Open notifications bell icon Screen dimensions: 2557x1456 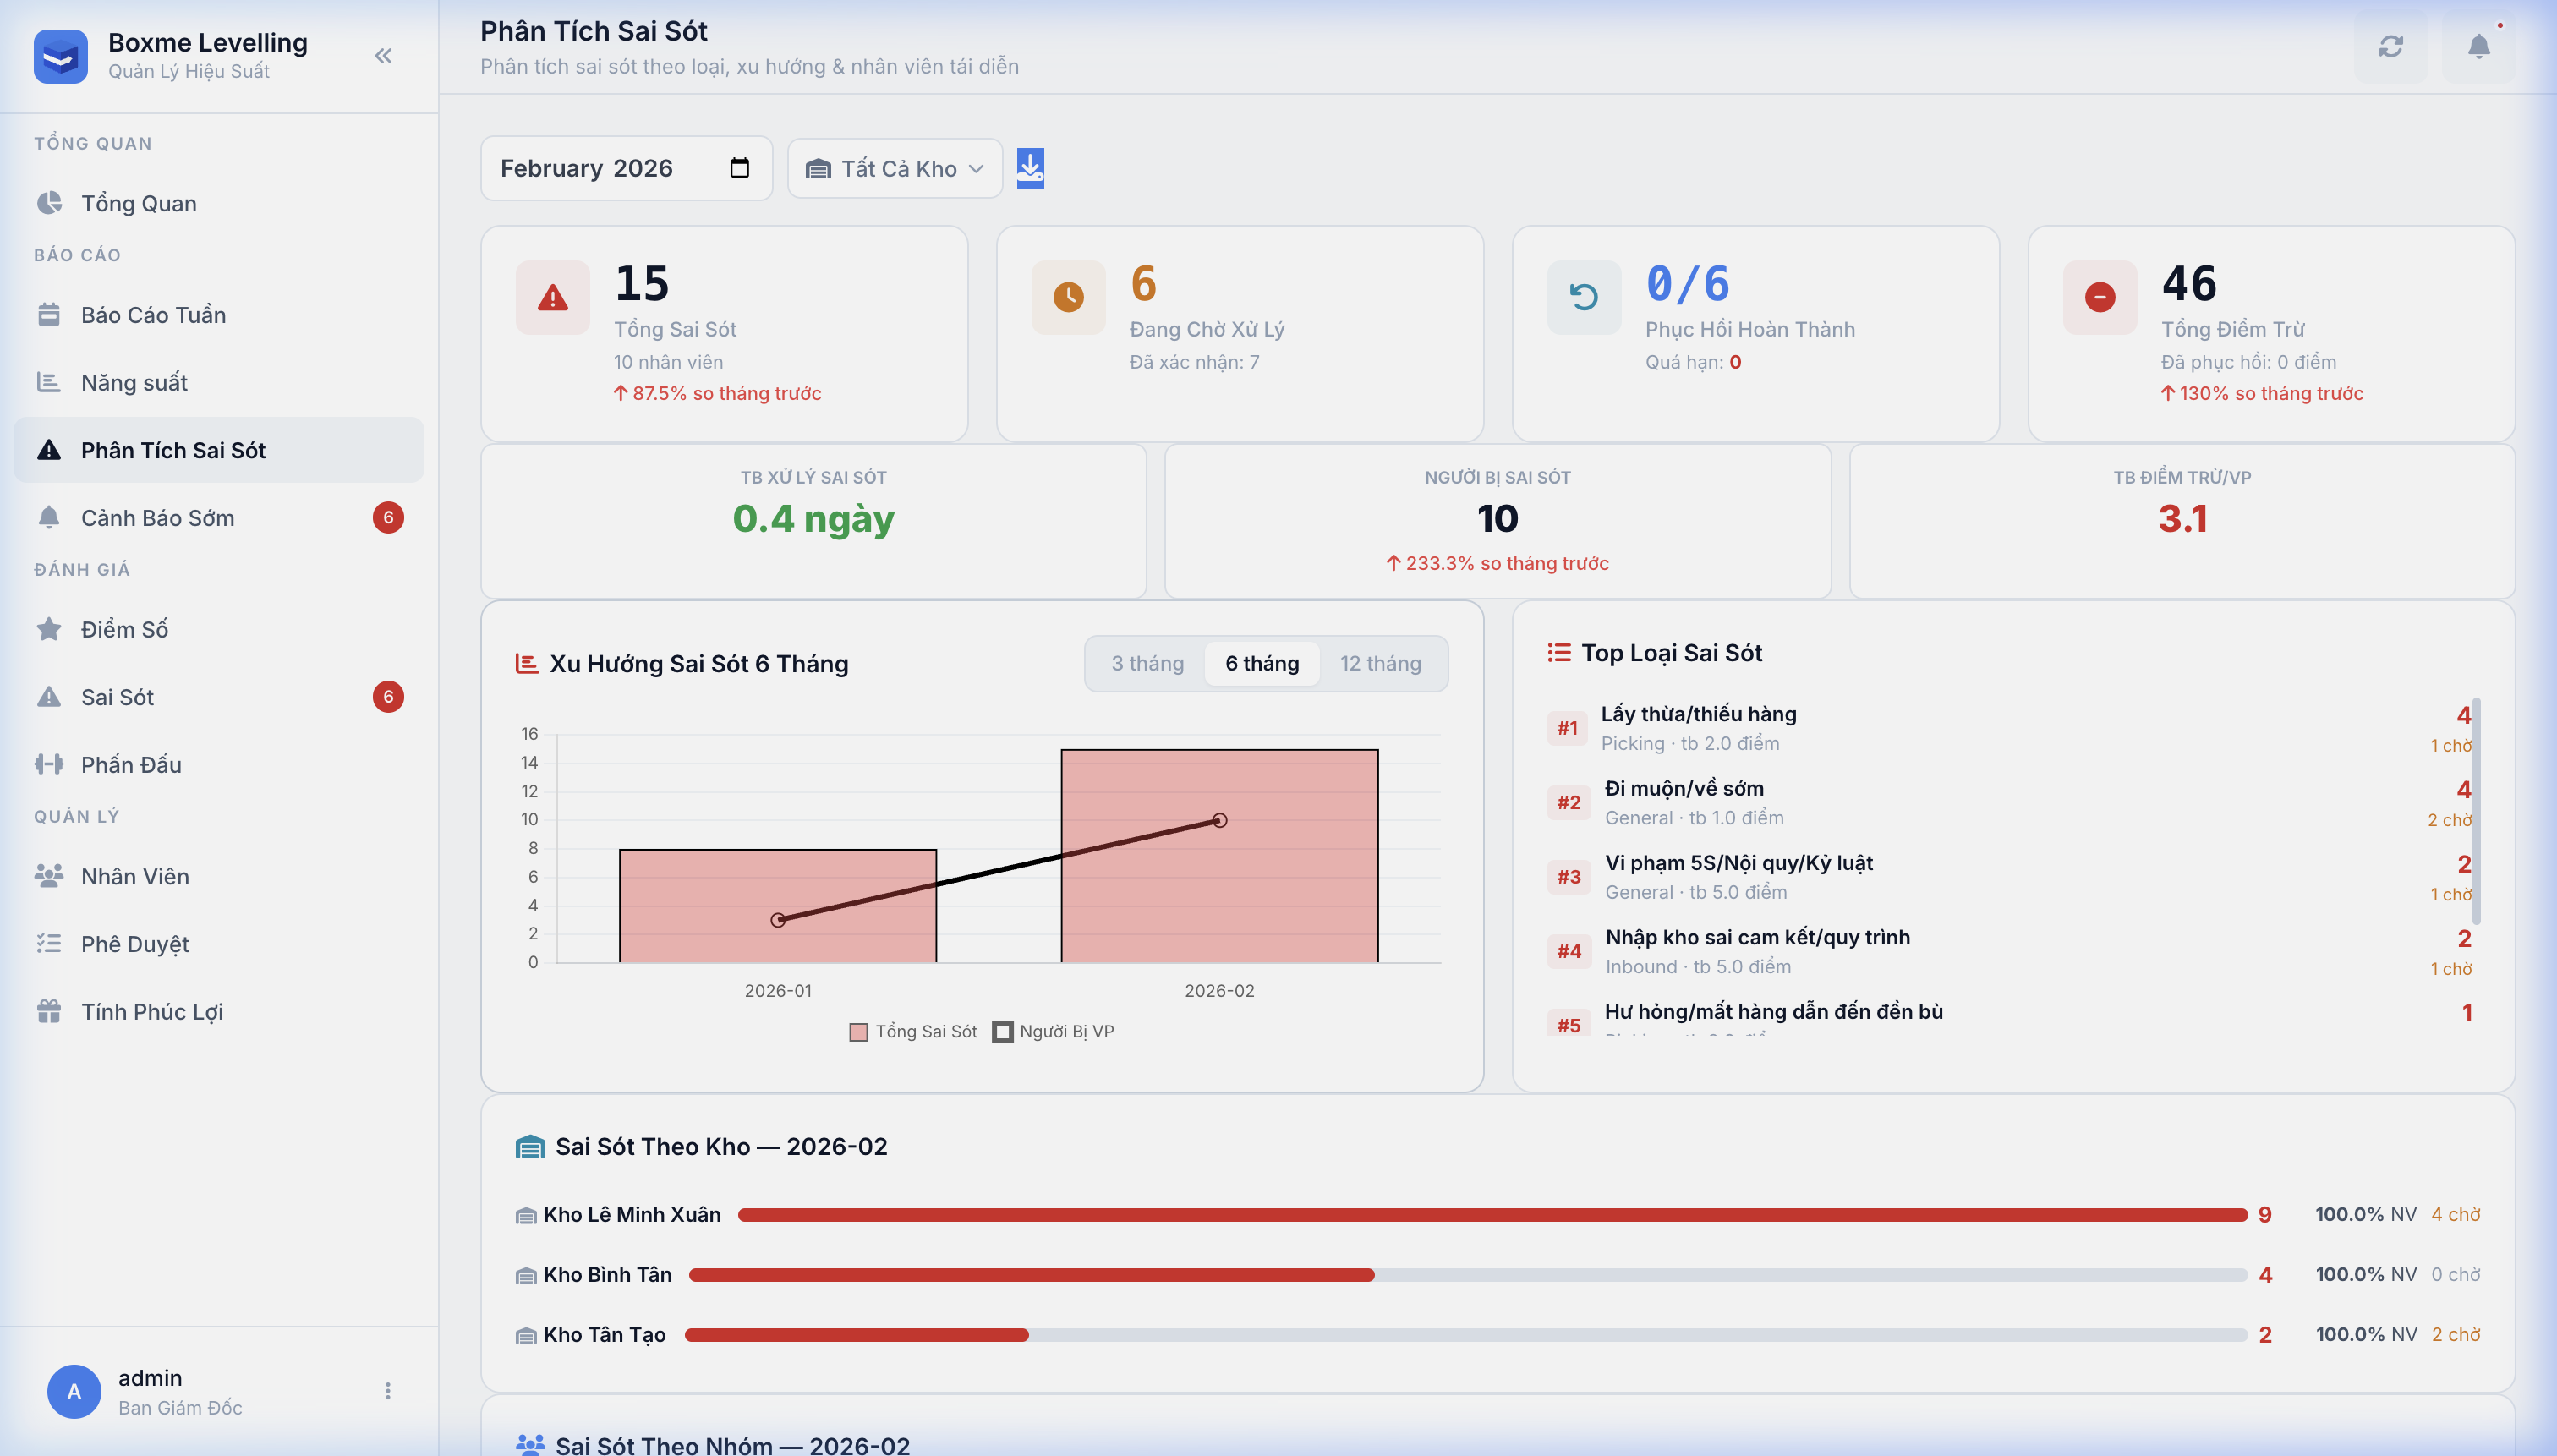(2478, 47)
